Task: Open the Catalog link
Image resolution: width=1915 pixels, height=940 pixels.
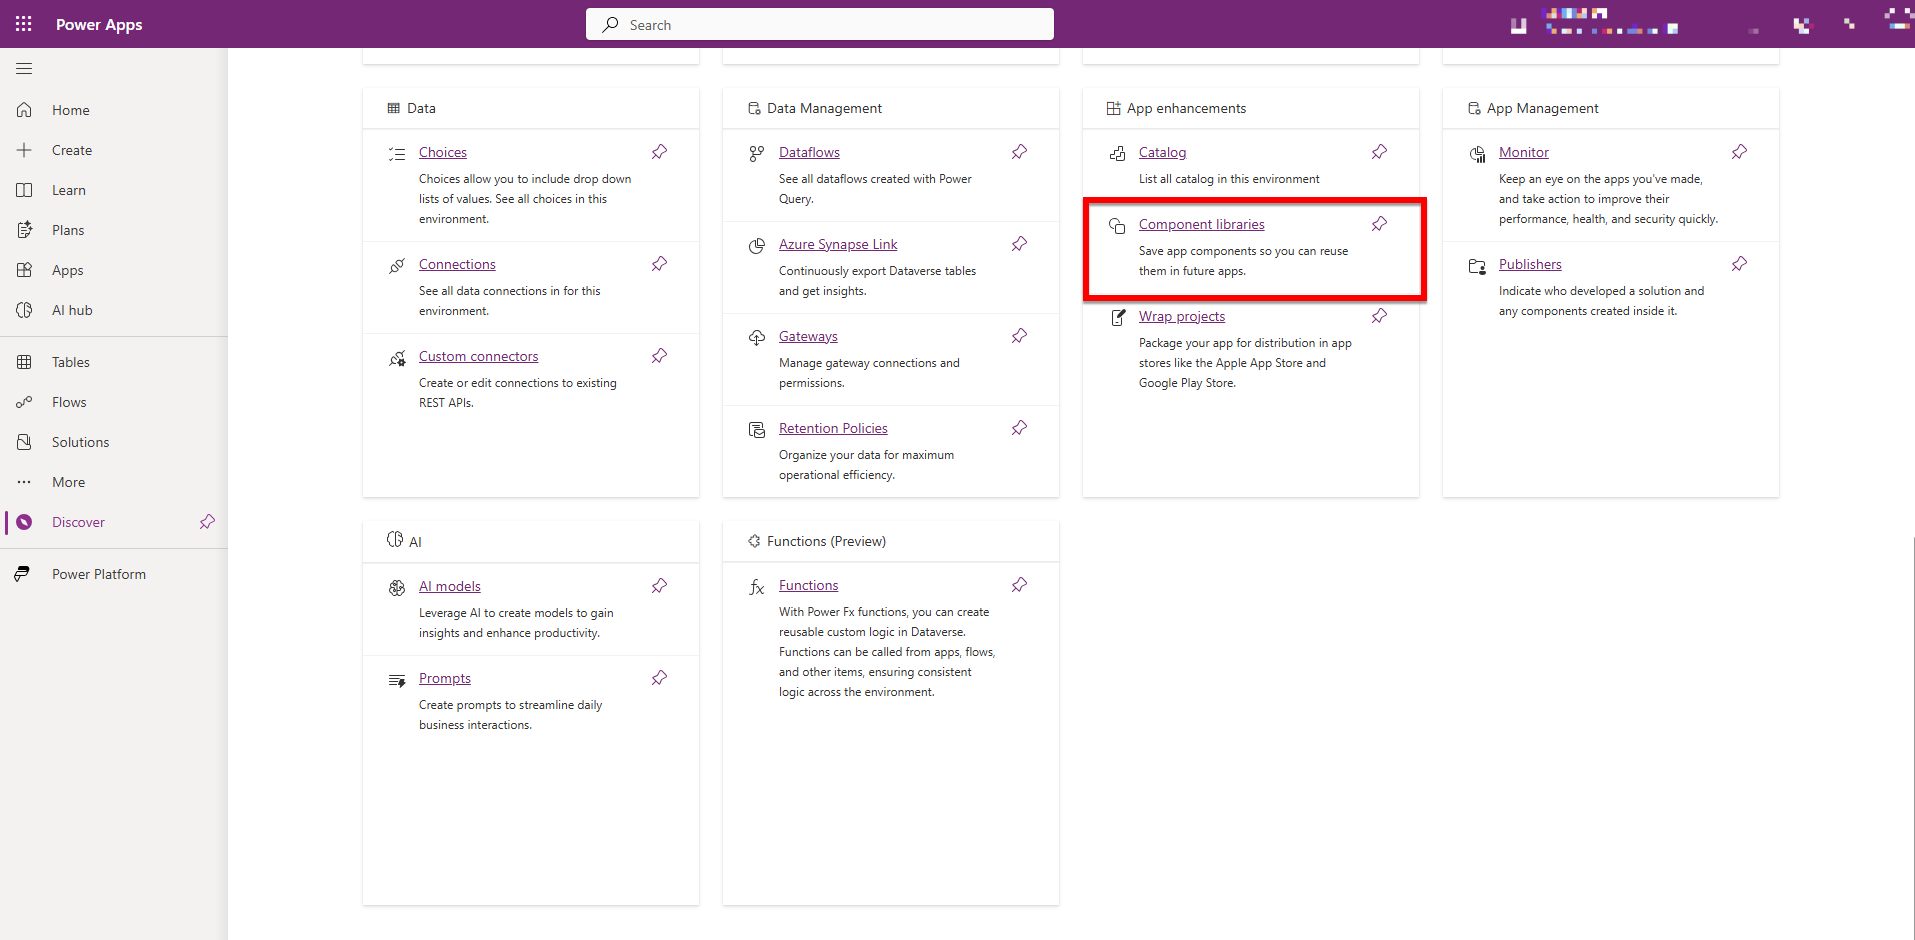Action: click(1162, 152)
